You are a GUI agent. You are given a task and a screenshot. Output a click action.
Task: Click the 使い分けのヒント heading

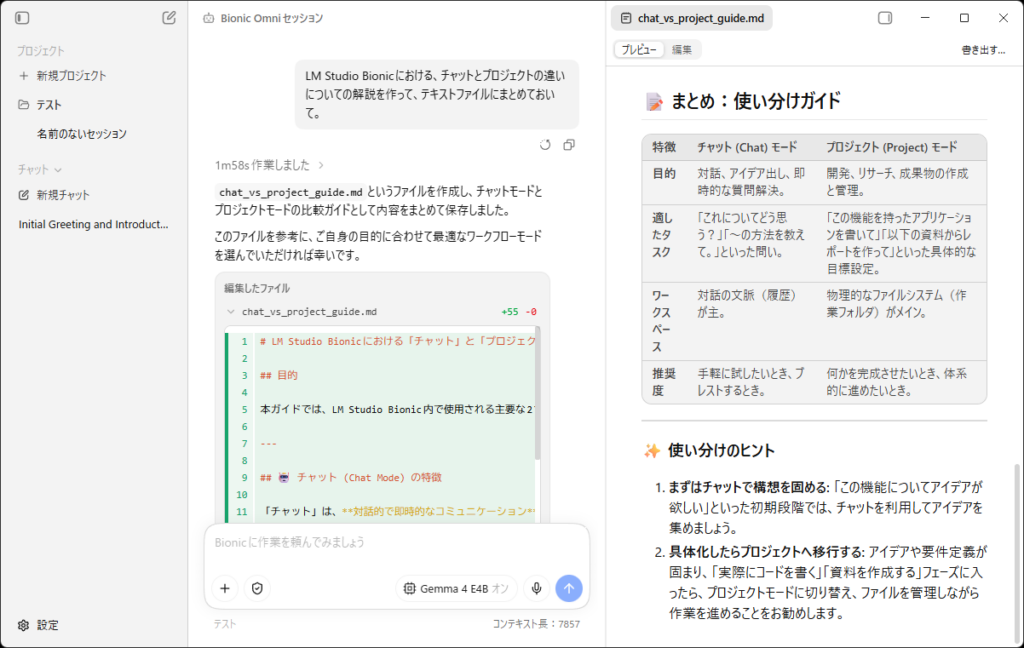click(721, 450)
